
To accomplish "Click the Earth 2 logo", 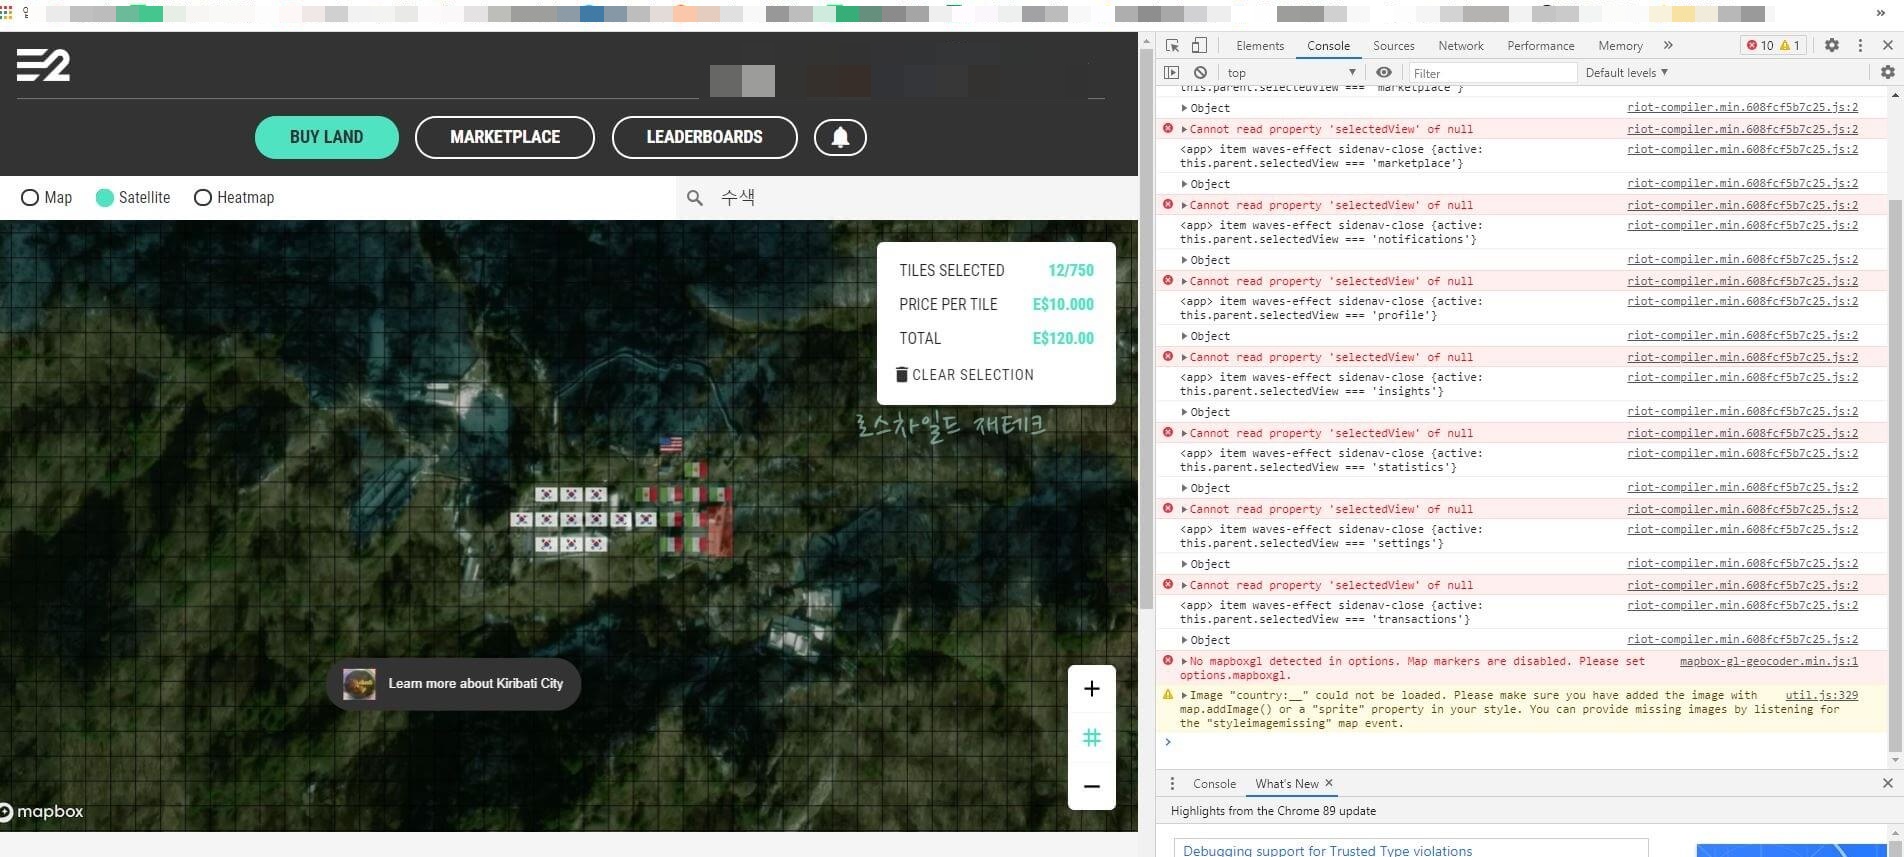I will tap(43, 65).
